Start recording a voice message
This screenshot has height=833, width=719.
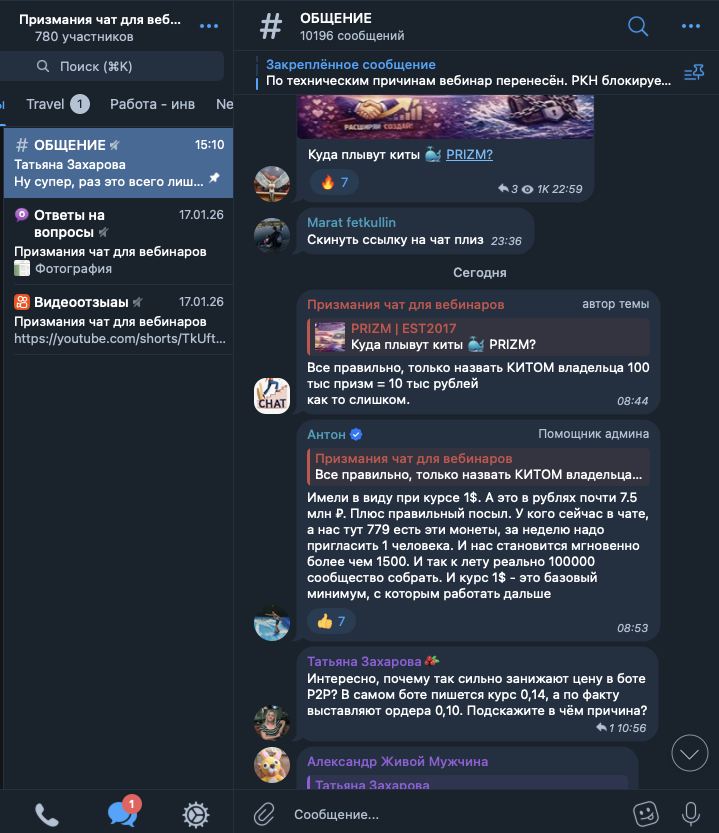tap(690, 813)
